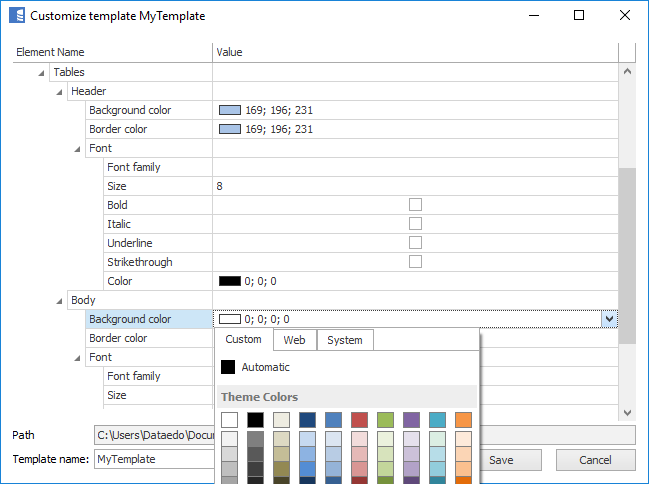Image resolution: width=649 pixels, height=484 pixels.
Task: Check the Strikethrough checkbox
Action: pyautogui.click(x=415, y=262)
